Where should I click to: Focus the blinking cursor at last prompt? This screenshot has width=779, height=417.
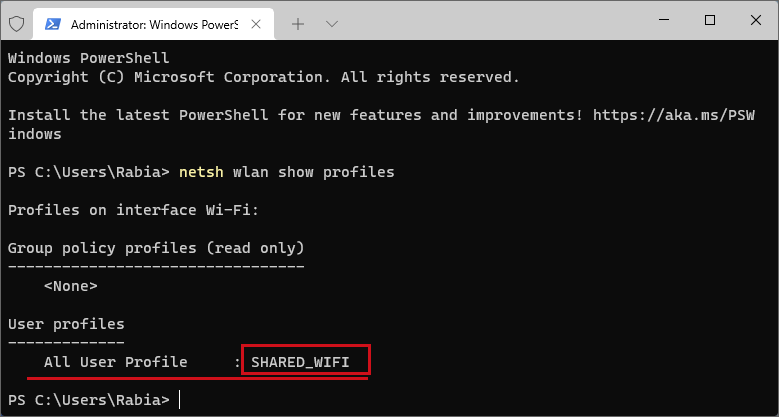tap(179, 400)
